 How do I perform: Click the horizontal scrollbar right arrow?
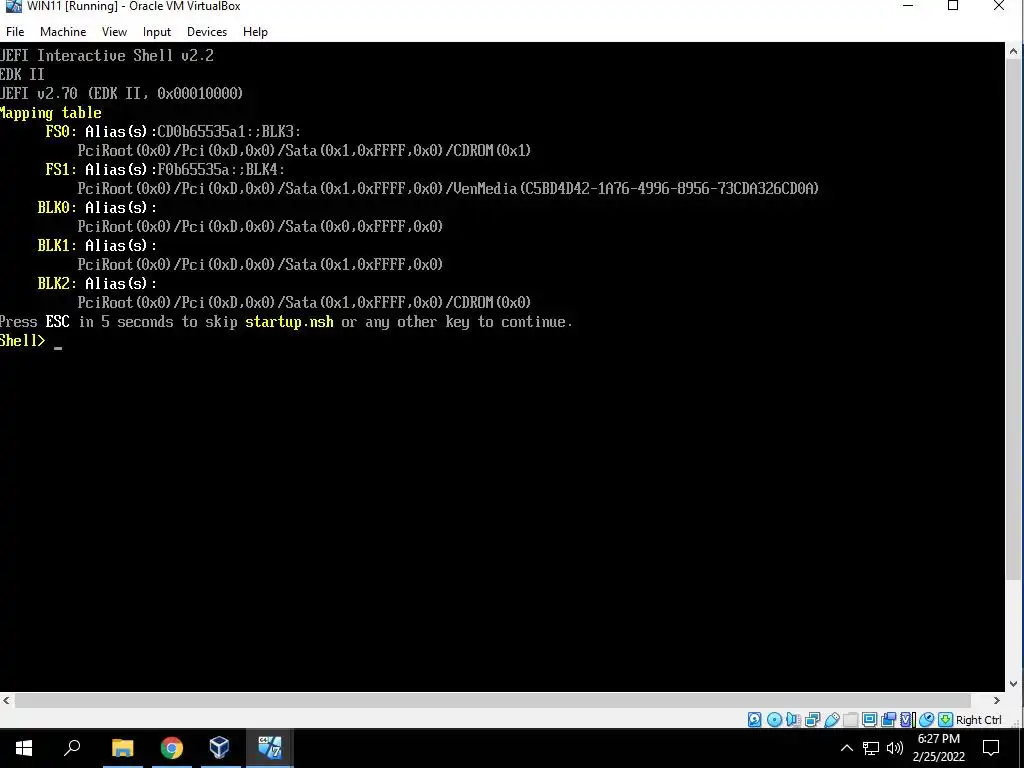(997, 700)
